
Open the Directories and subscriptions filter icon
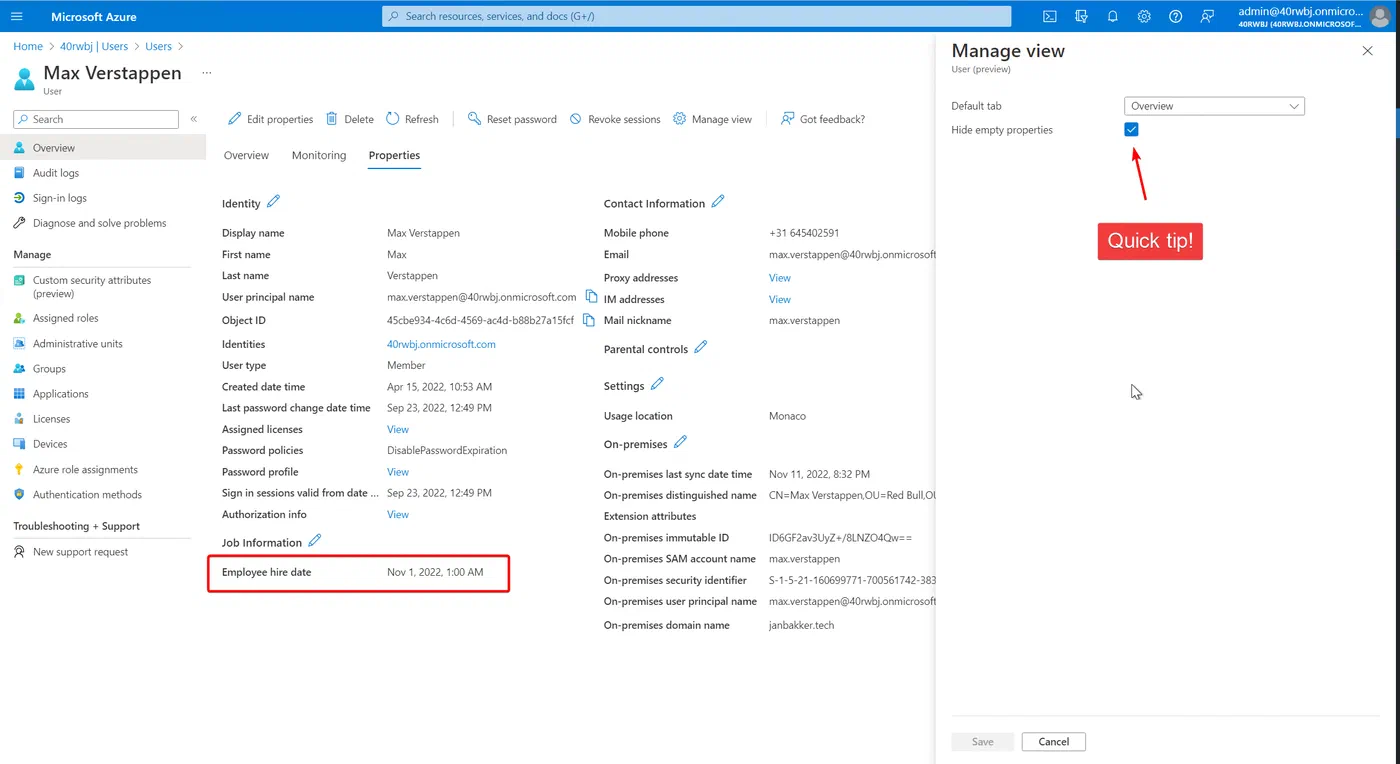1081,16
